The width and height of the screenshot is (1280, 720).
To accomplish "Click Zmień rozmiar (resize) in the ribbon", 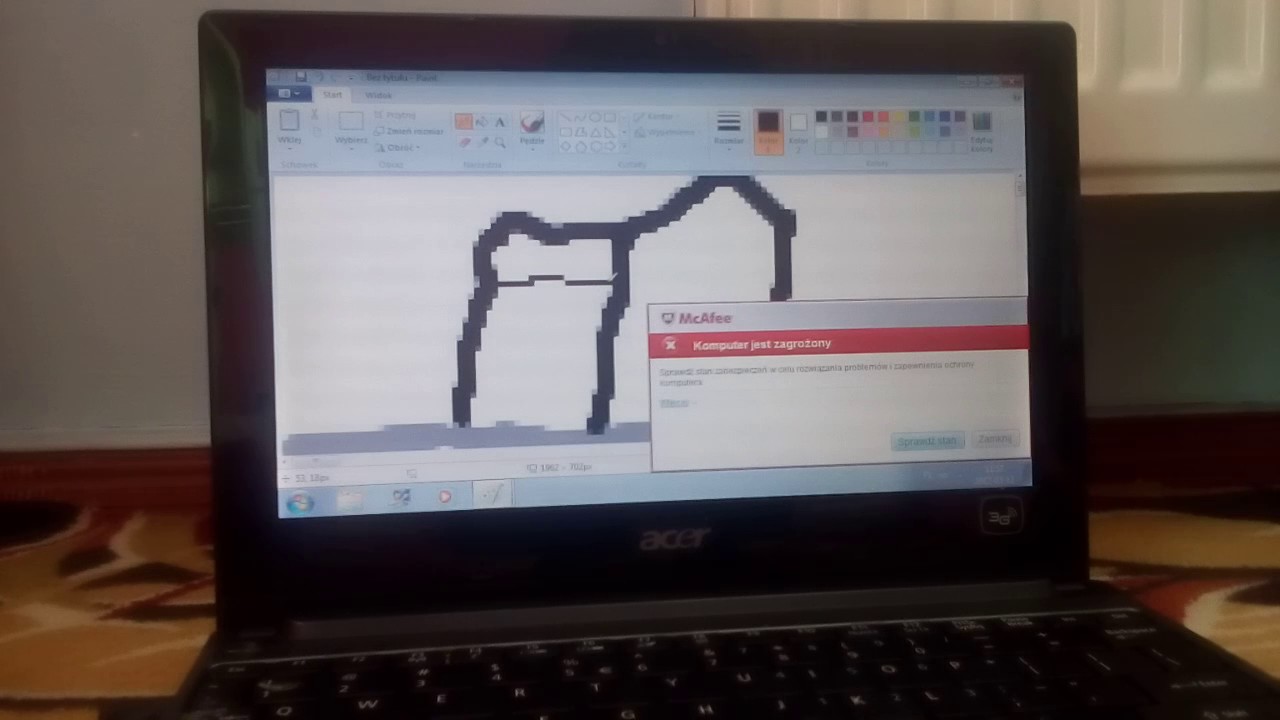I will point(408,131).
